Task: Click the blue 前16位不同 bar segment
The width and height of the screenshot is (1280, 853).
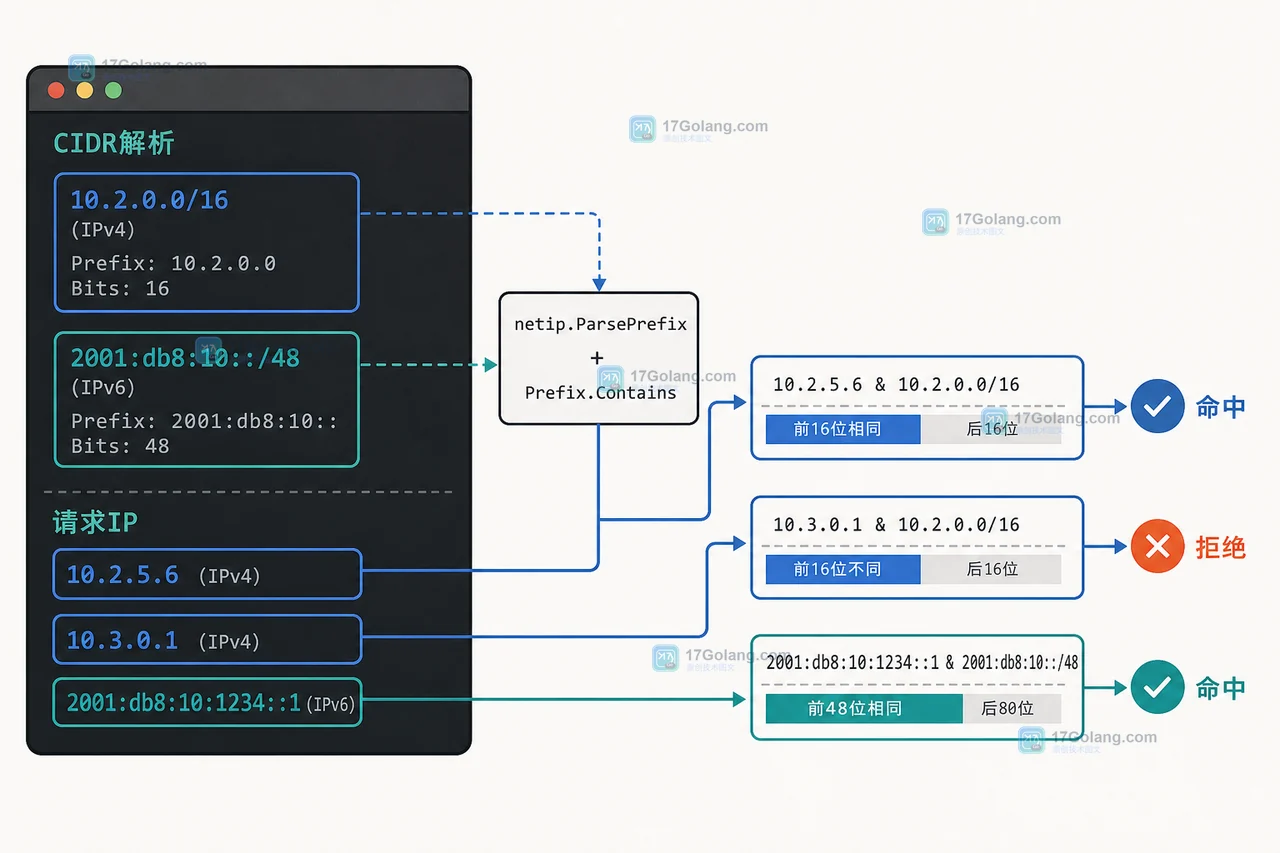Action: [x=842, y=569]
